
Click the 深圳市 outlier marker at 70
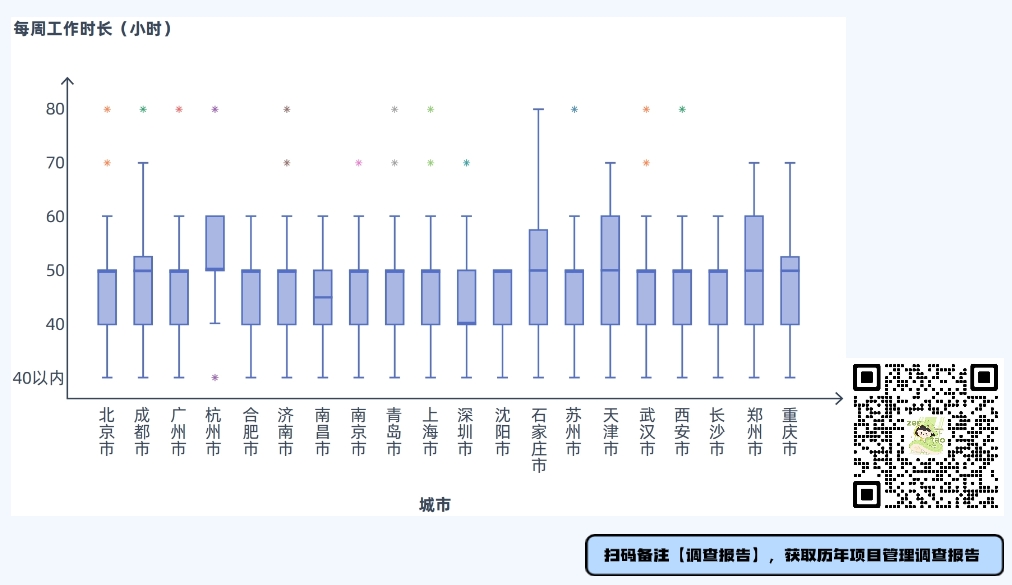click(467, 163)
